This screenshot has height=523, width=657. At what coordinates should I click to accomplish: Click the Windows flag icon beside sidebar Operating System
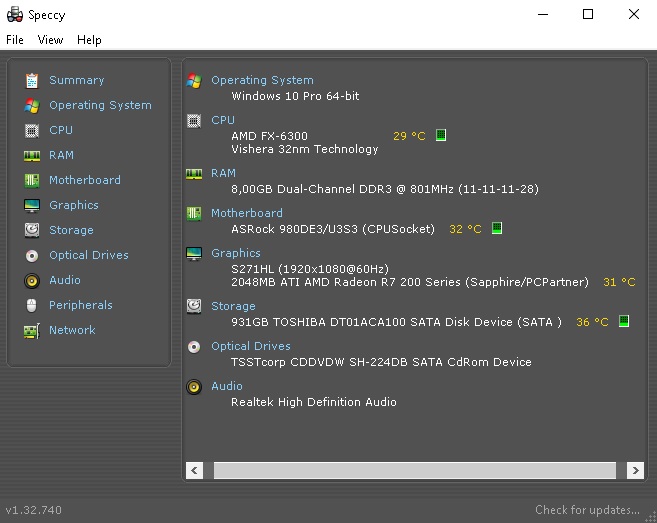tap(32, 106)
